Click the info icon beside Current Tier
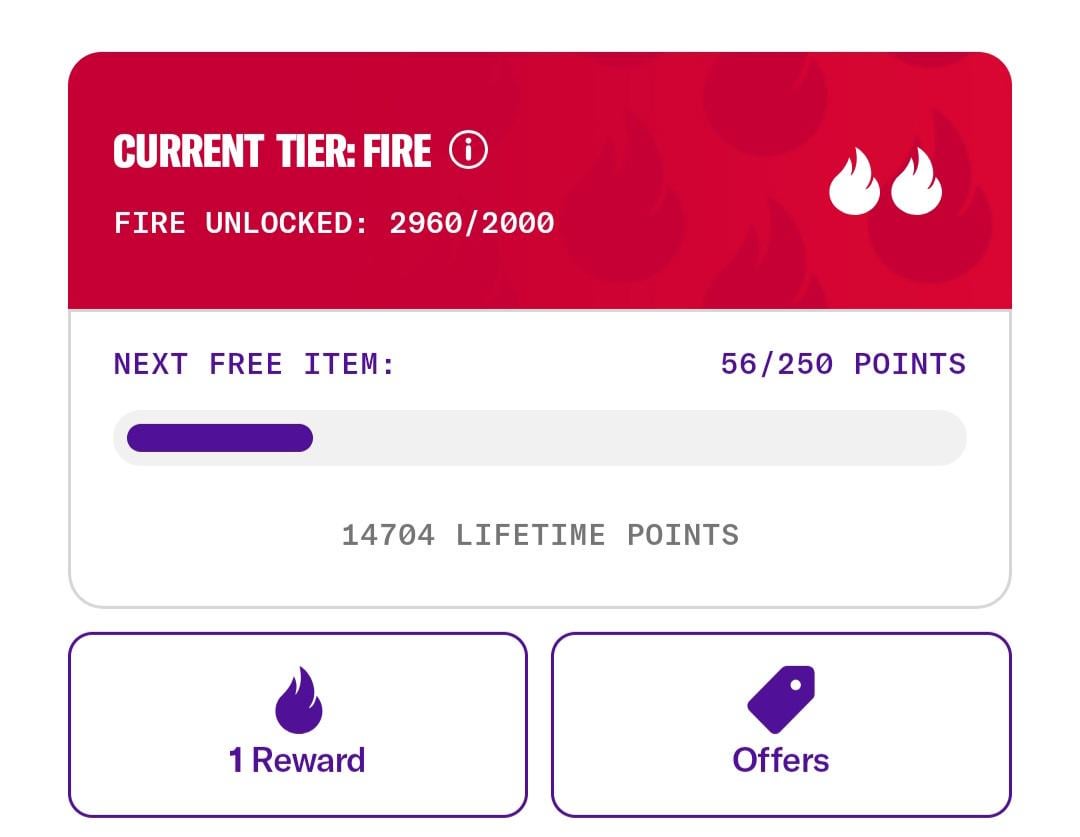This screenshot has height=837, width=1080. [x=468, y=151]
